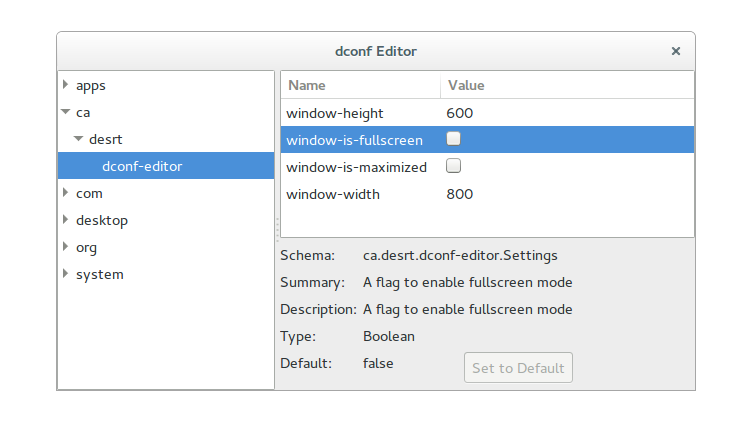The height and width of the screenshot is (423, 752).
Task: Select the window-height row
Action: pos(487,113)
